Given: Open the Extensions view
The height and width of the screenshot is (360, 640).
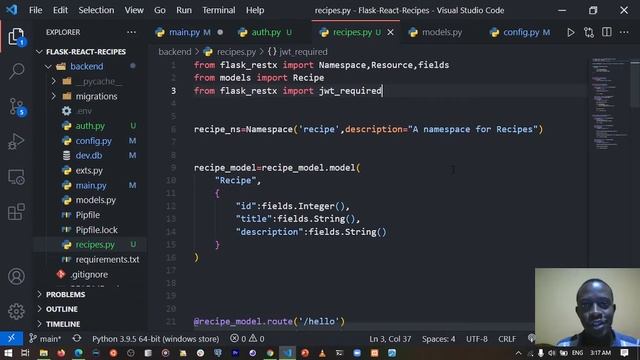Looking at the screenshot, I should pyautogui.click(x=16, y=212).
